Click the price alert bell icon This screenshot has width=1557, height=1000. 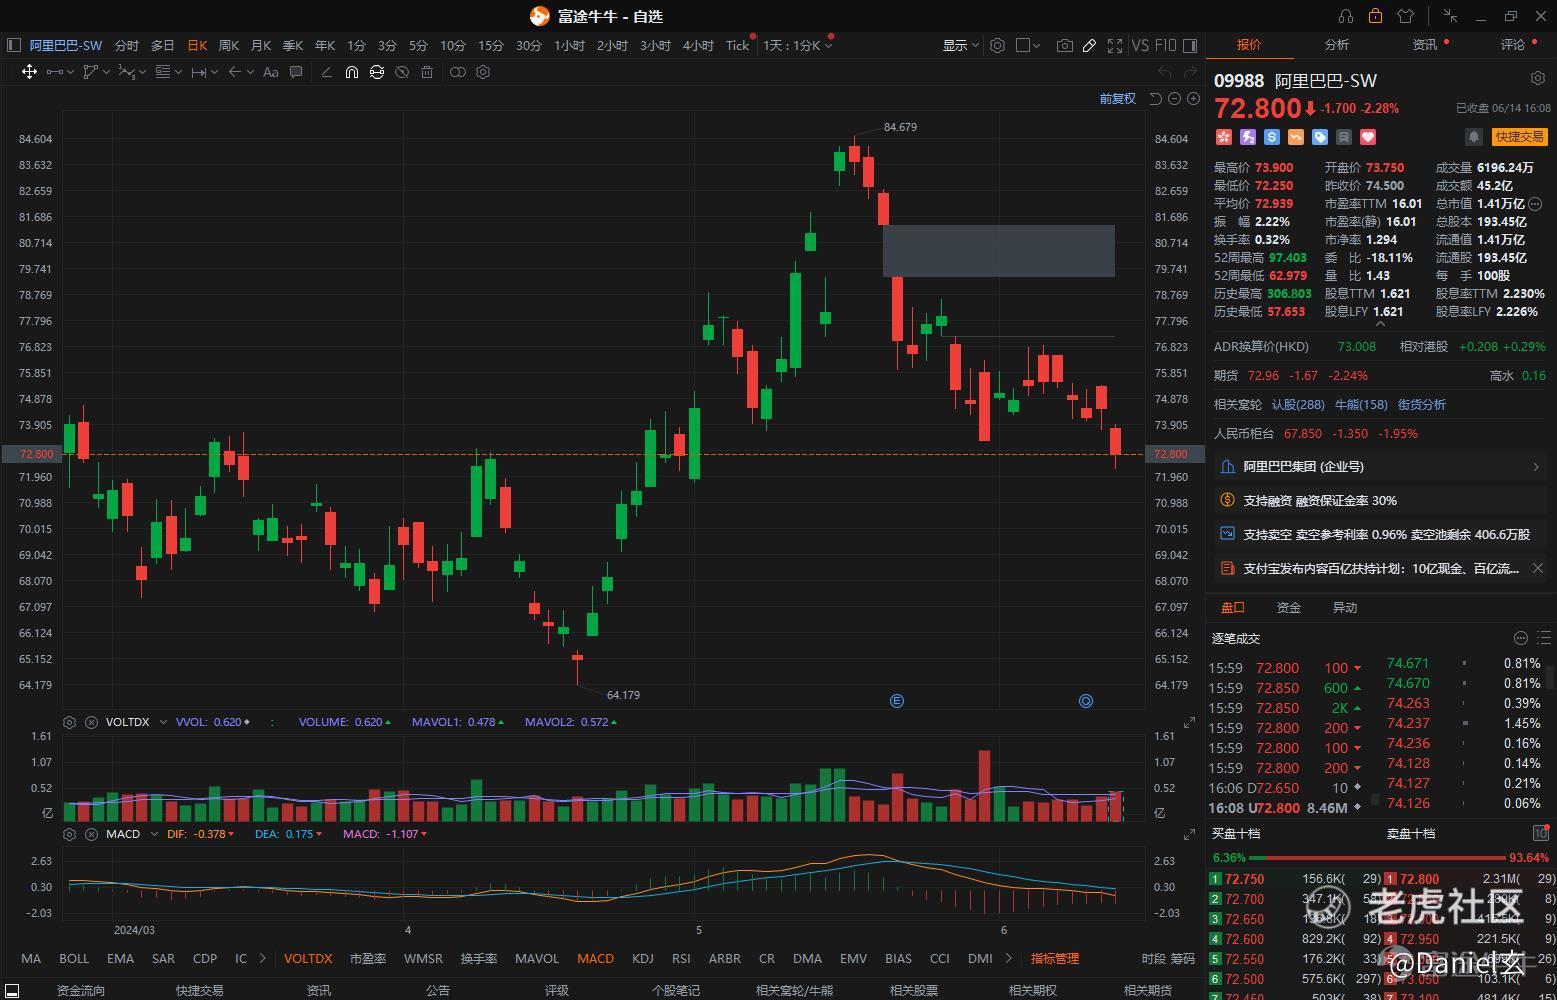click(1473, 137)
